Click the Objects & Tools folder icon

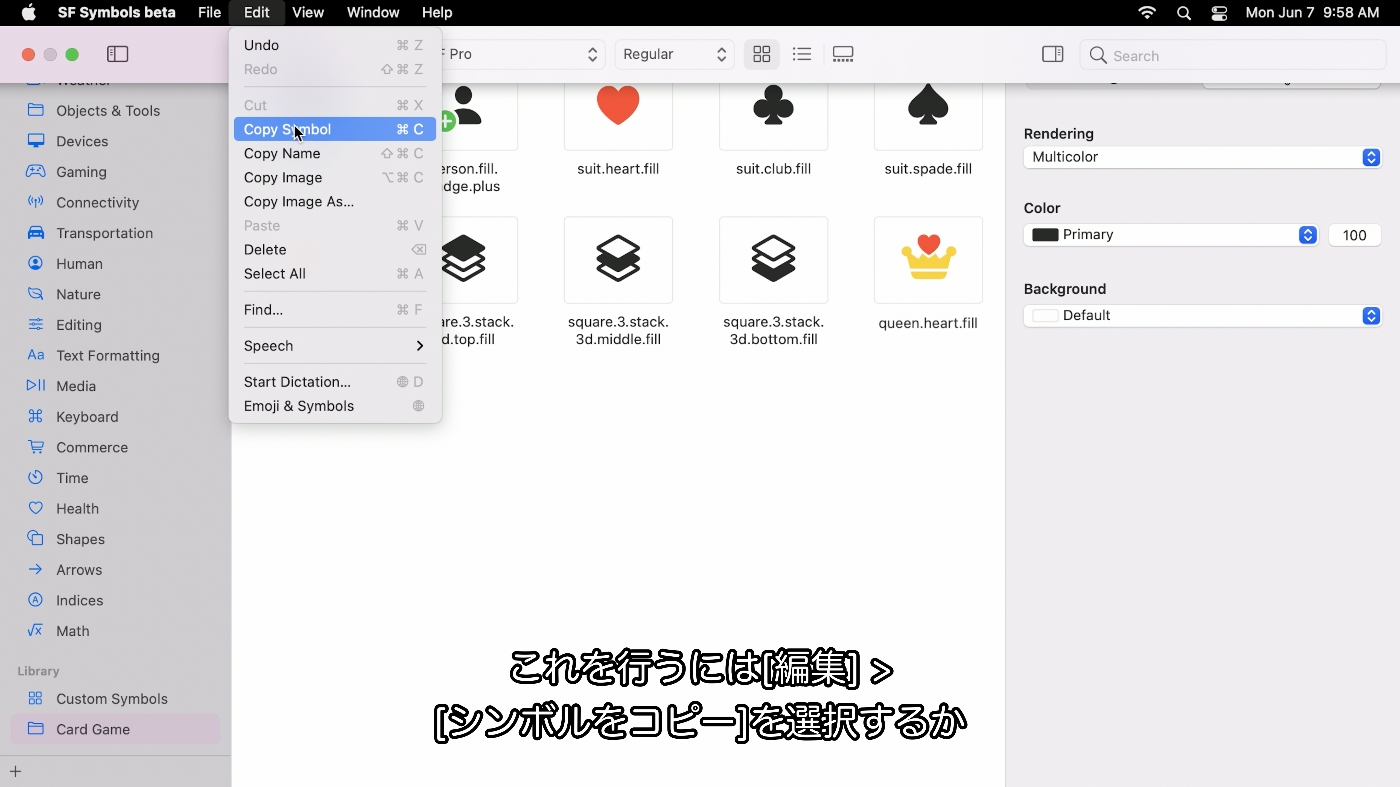(x=36, y=110)
